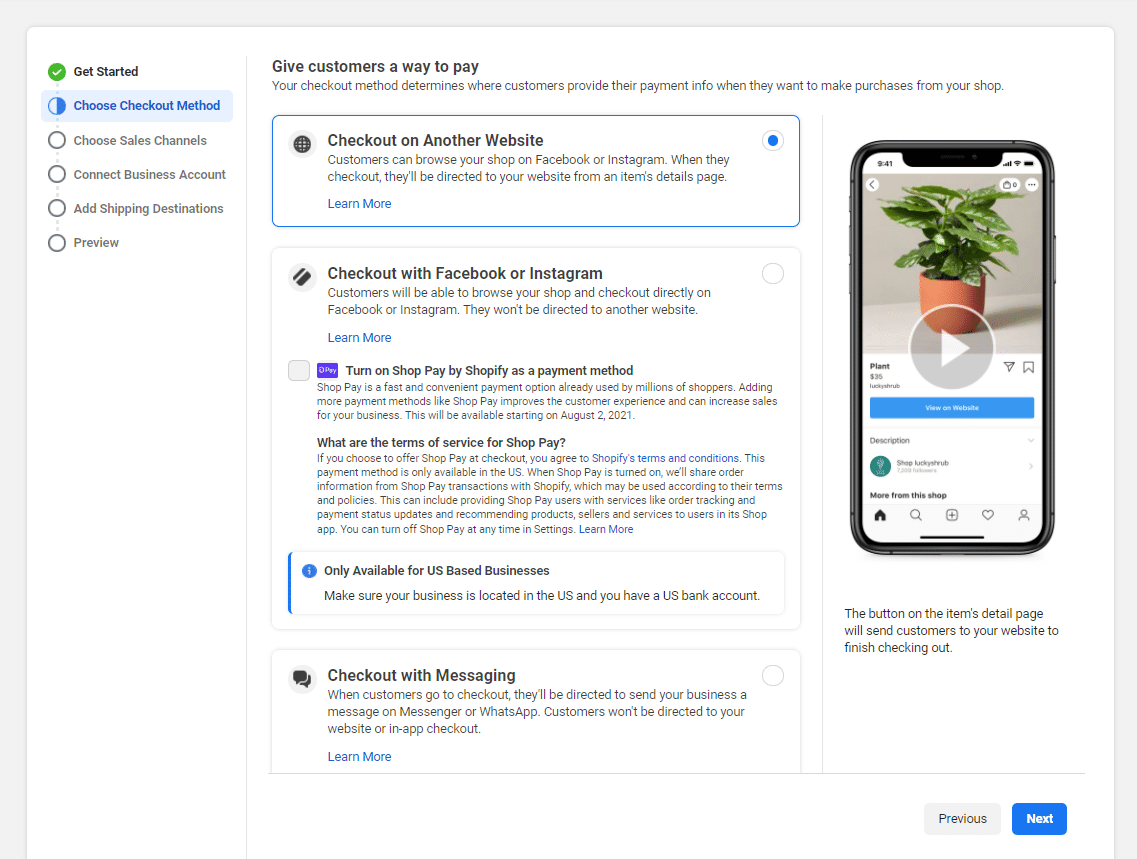
Task: Open Add Shipping Destinations step
Action: [149, 209]
